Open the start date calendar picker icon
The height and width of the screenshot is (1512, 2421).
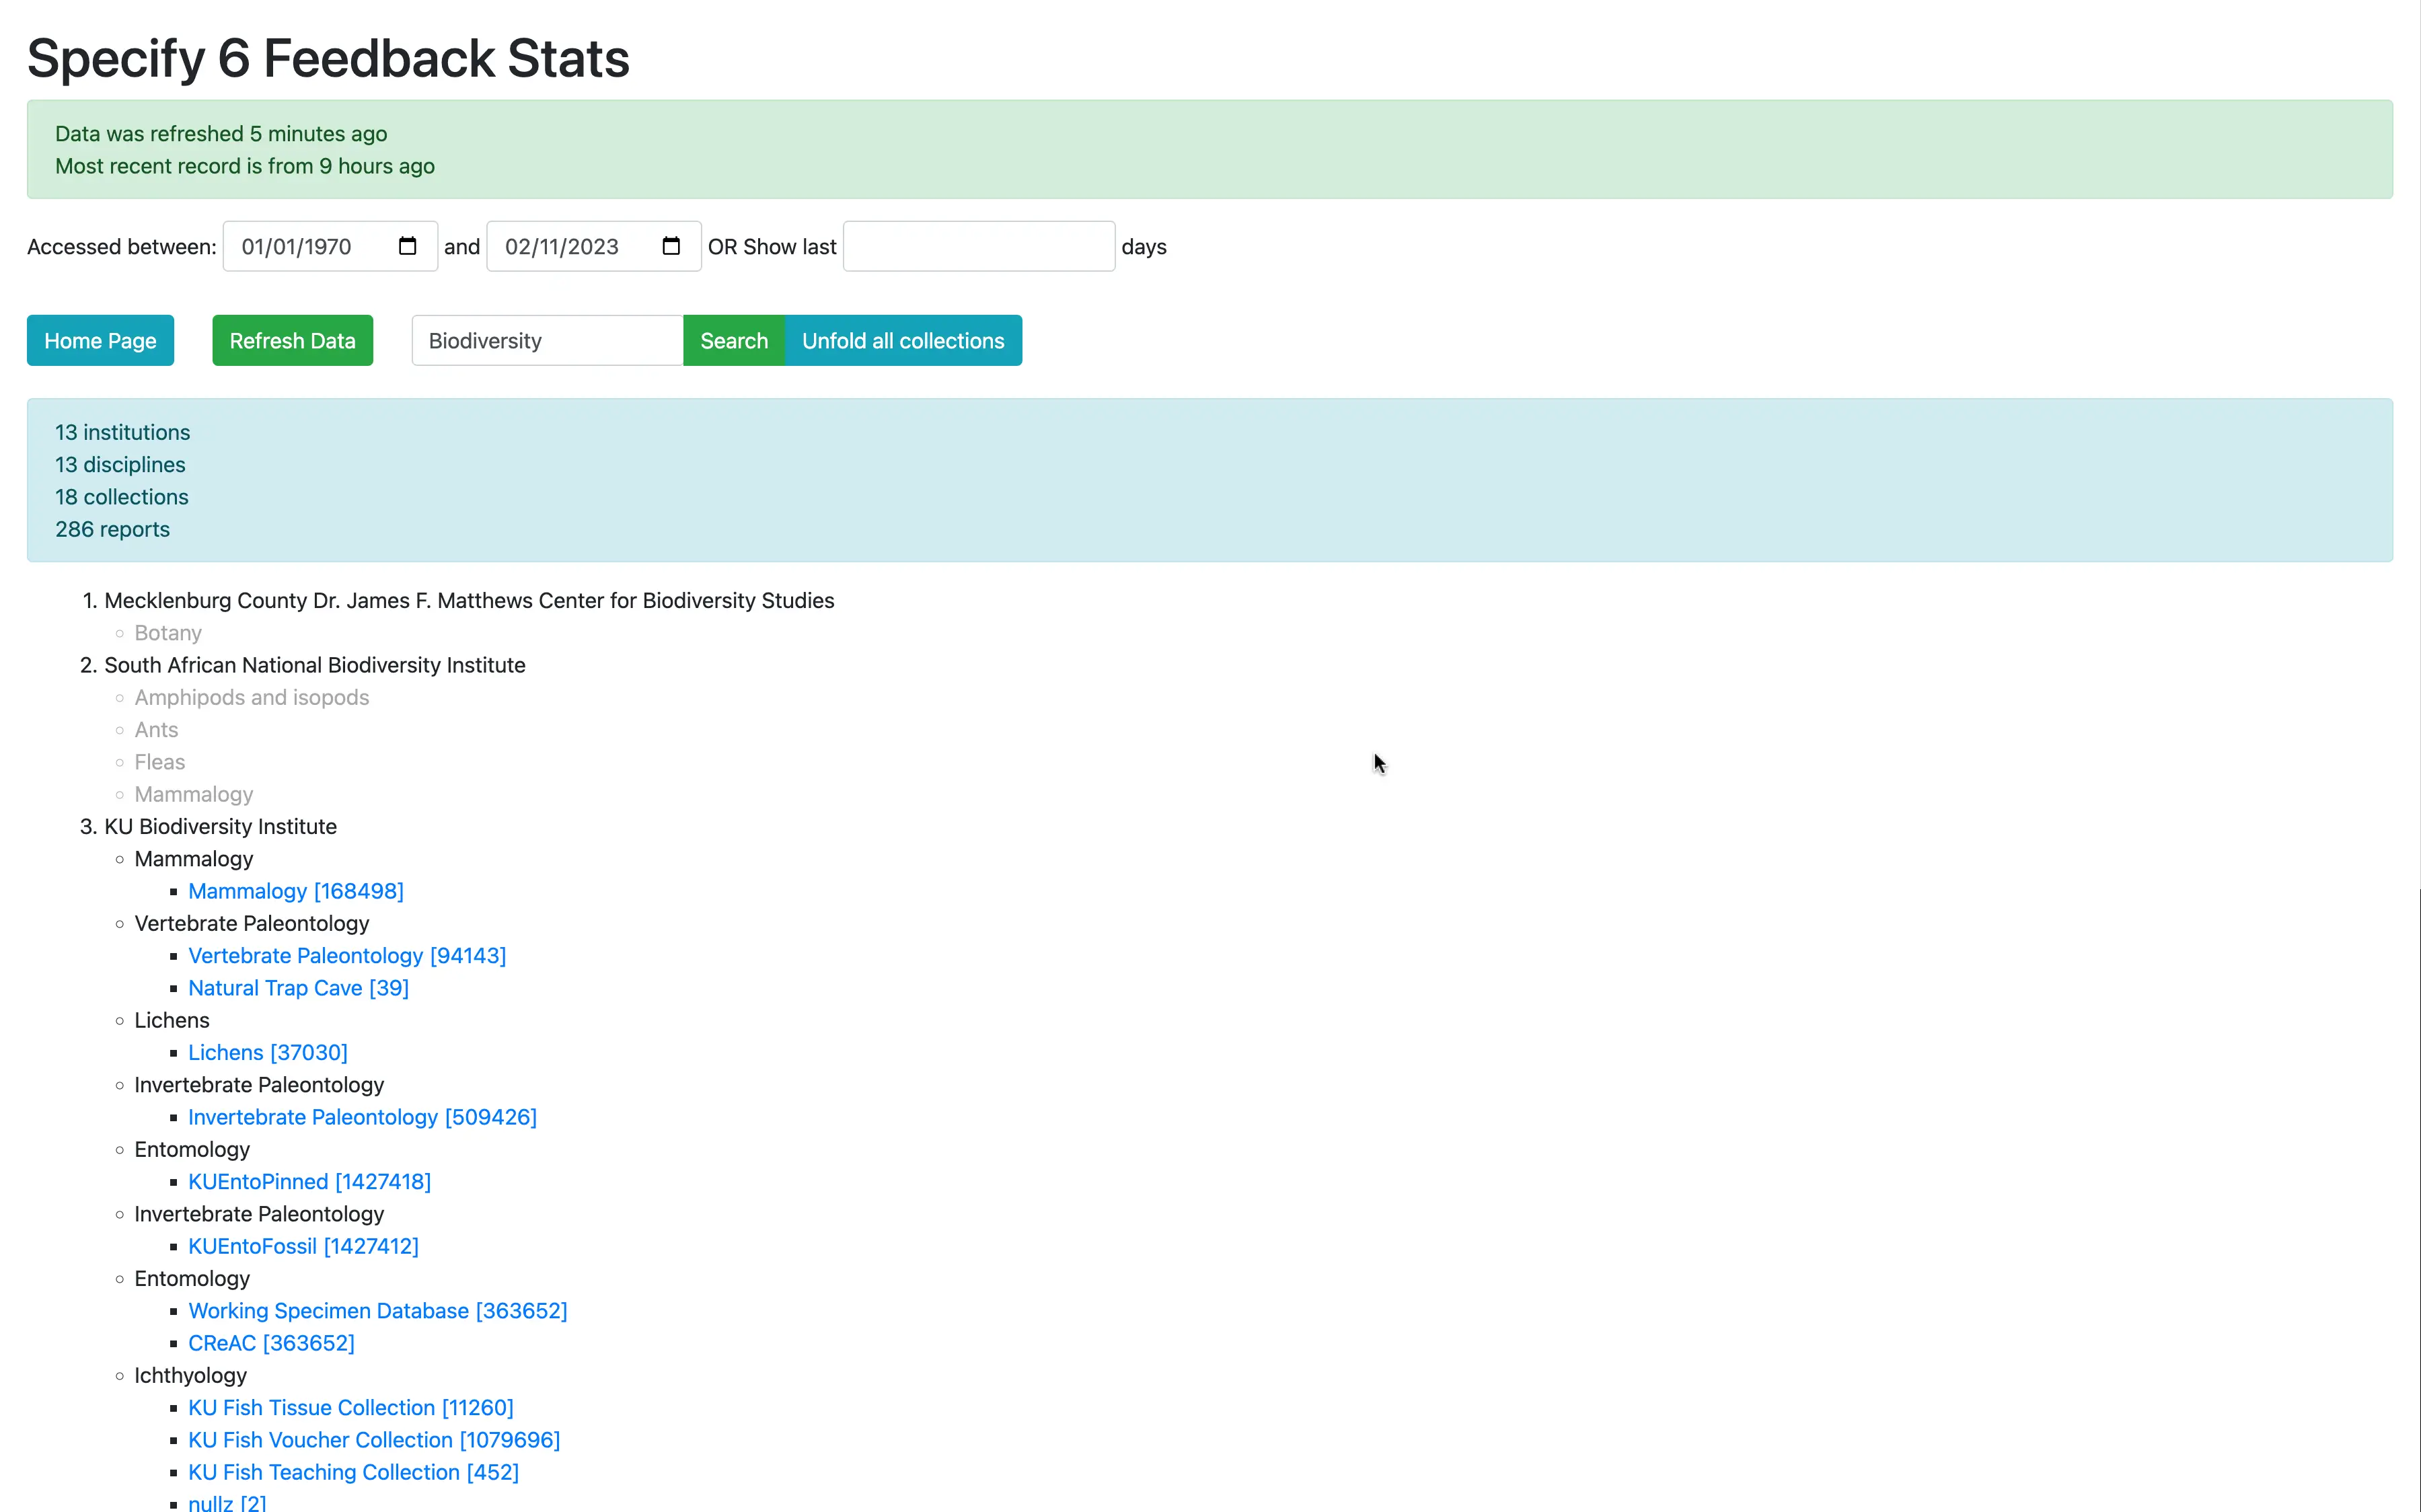click(407, 246)
